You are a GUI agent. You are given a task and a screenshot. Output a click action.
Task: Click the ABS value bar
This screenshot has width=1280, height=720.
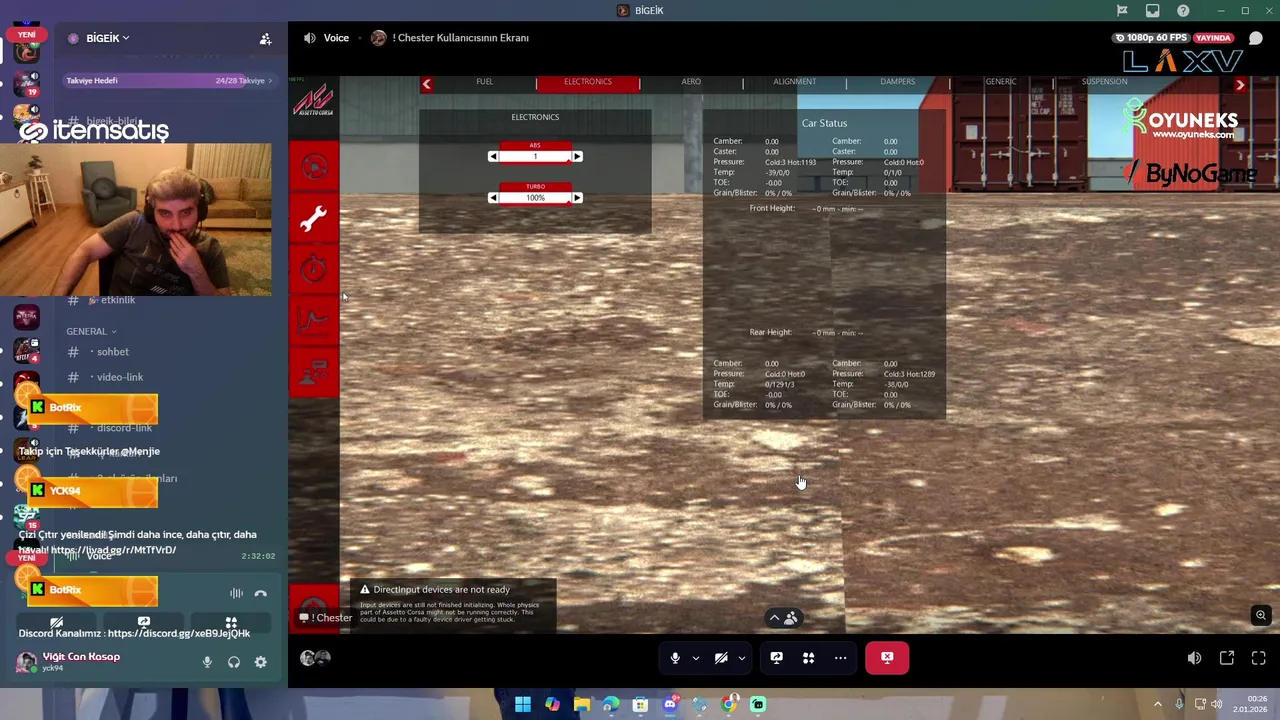click(535, 156)
